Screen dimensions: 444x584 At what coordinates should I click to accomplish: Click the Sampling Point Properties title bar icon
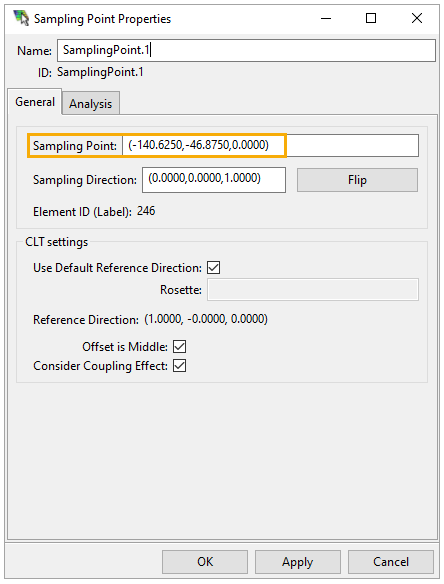tap(21, 18)
